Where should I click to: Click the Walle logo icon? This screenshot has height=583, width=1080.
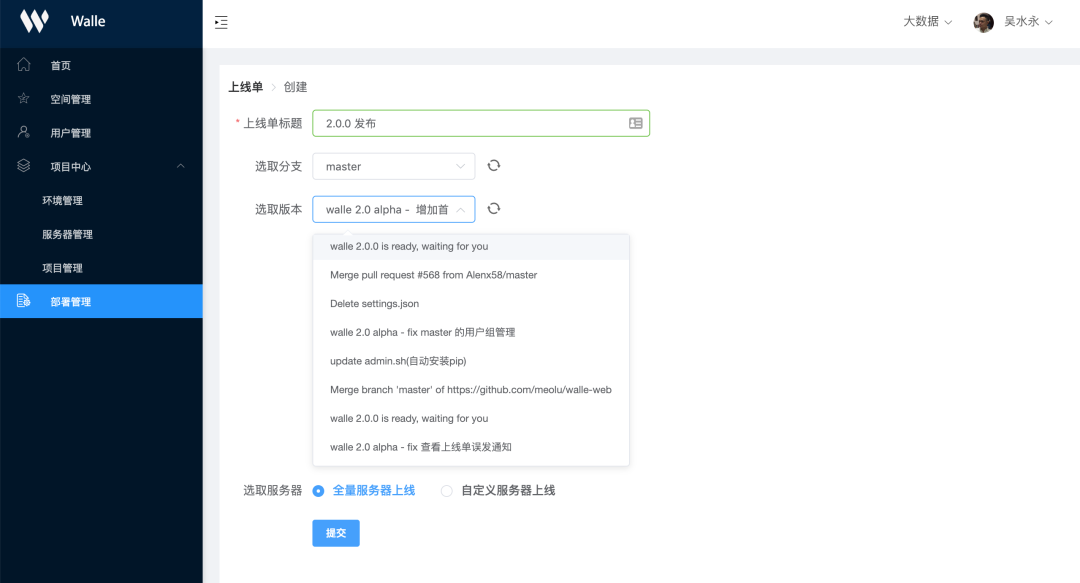tap(34, 21)
